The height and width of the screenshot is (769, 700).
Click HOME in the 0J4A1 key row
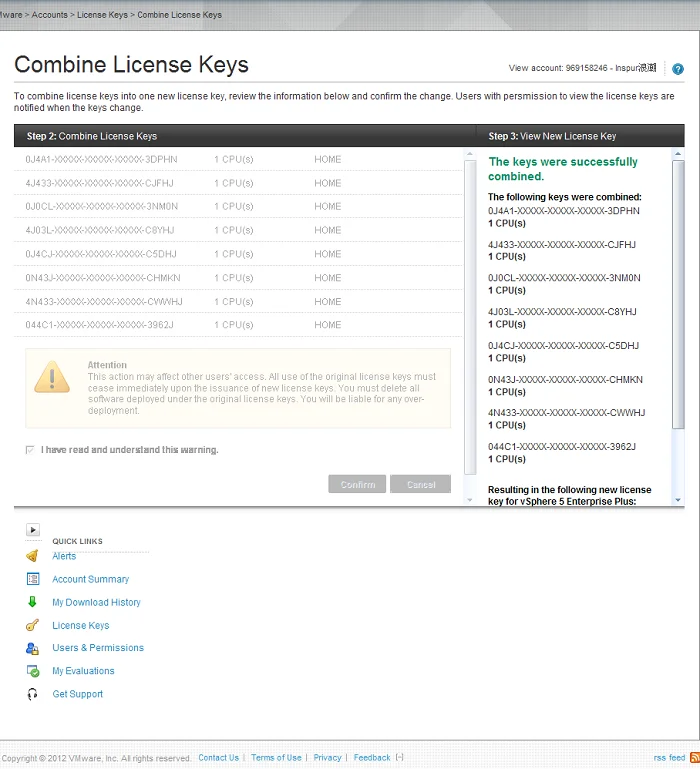(328, 159)
